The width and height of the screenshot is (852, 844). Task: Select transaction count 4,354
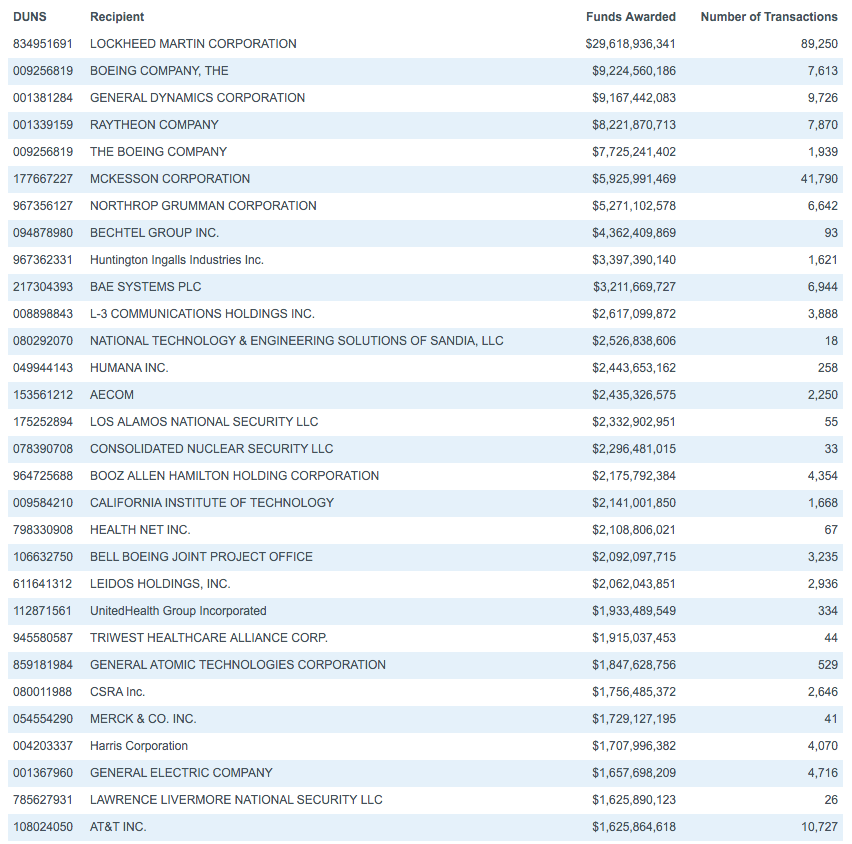pyautogui.click(x=822, y=476)
